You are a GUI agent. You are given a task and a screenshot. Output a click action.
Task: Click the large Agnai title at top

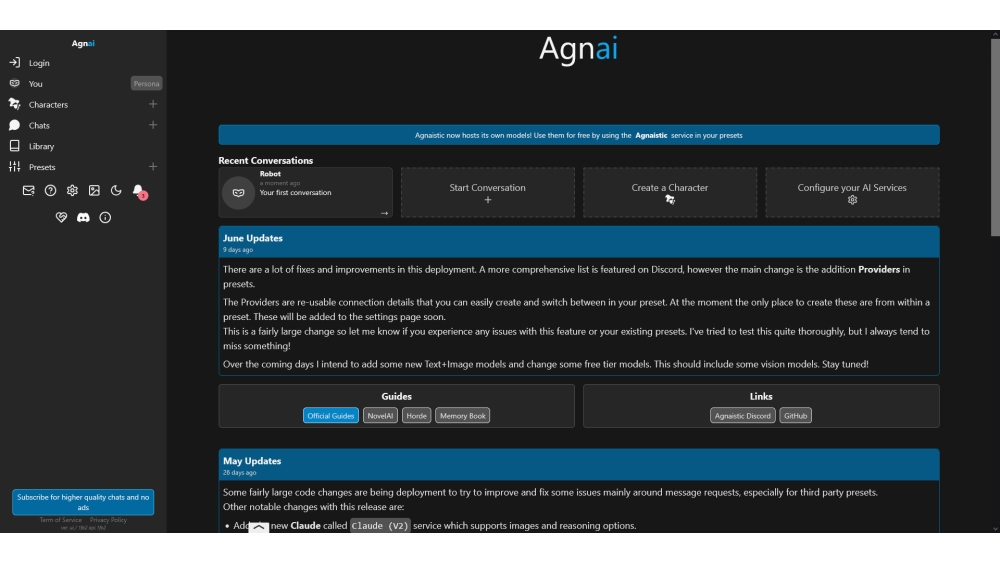pyautogui.click(x=578, y=48)
